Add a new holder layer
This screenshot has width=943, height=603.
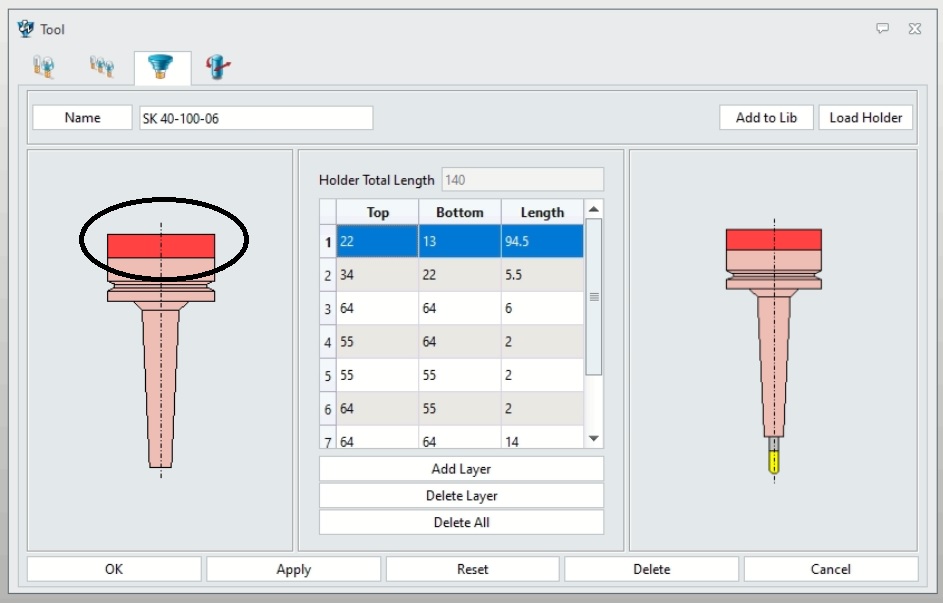461,469
